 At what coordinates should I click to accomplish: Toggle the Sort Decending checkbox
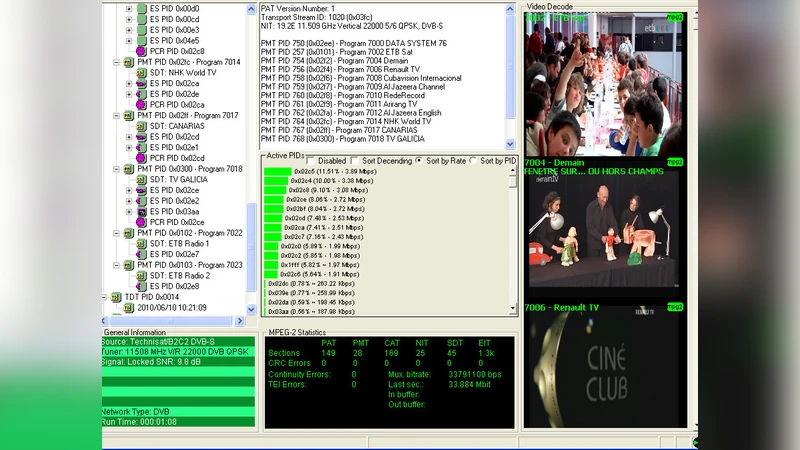[354, 160]
